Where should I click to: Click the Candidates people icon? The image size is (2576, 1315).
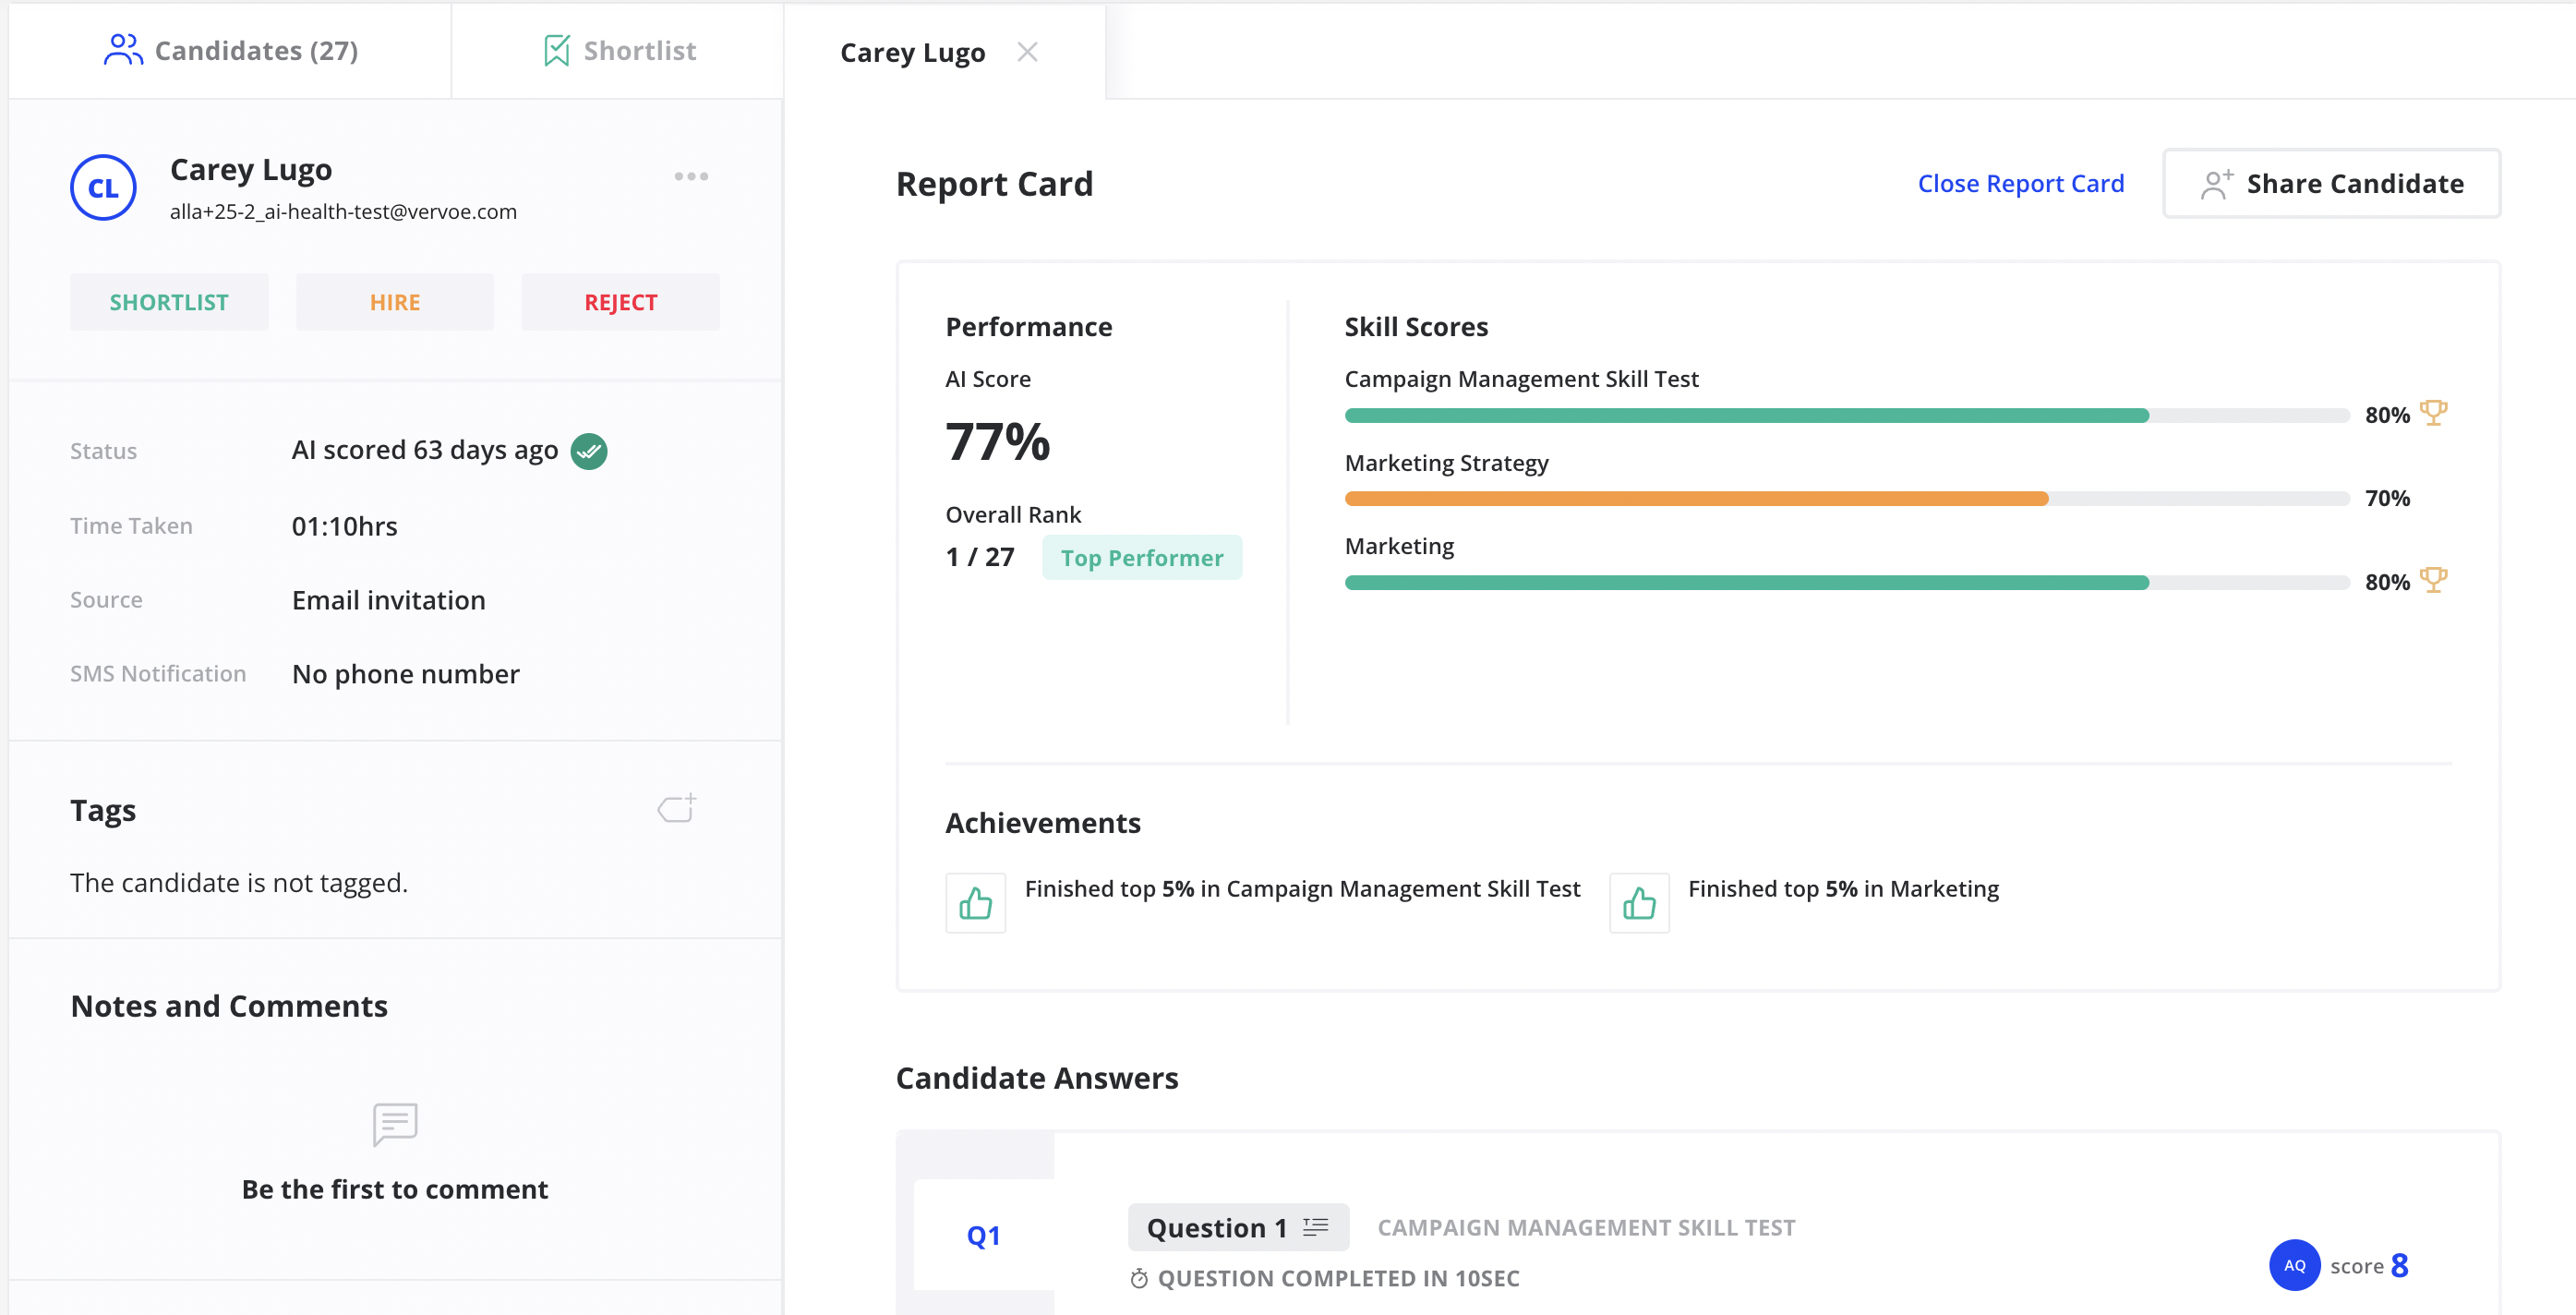point(123,50)
